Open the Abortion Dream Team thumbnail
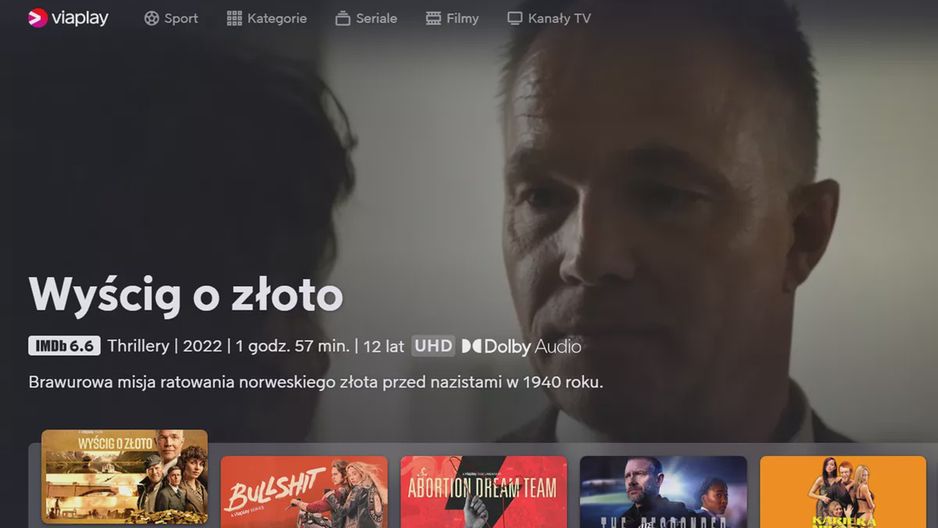938x528 pixels. (x=483, y=492)
